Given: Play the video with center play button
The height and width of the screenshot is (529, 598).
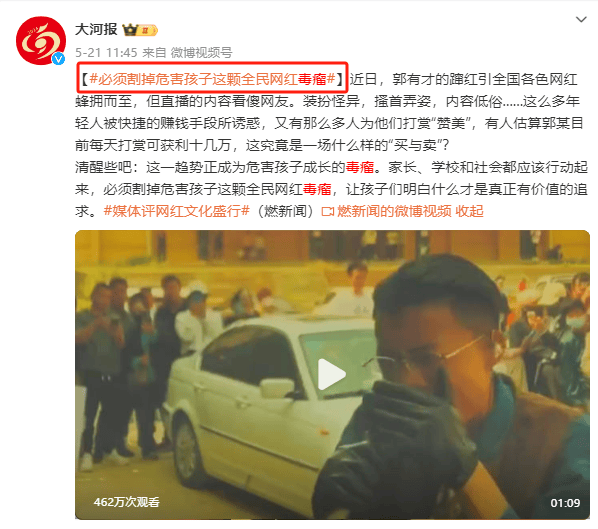Looking at the screenshot, I should pyautogui.click(x=331, y=375).
